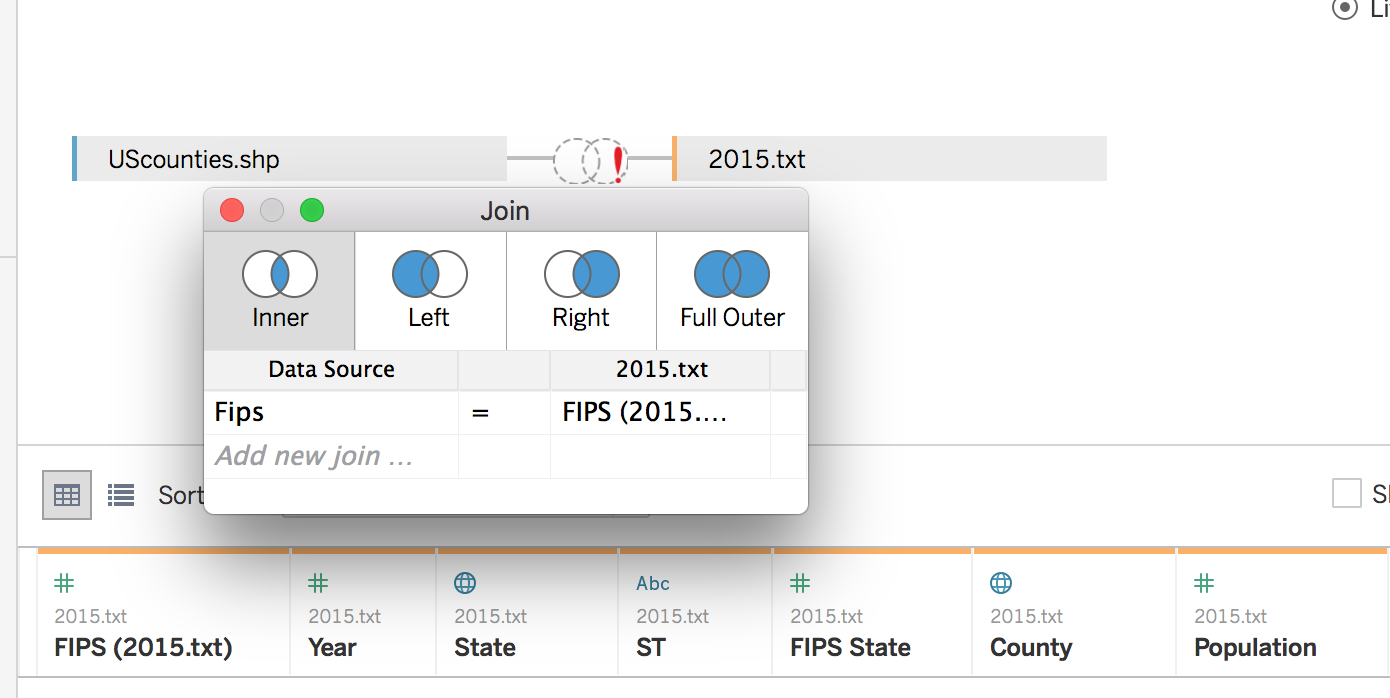This screenshot has width=1390, height=698.
Task: Select the Left join type
Action: tap(429, 290)
